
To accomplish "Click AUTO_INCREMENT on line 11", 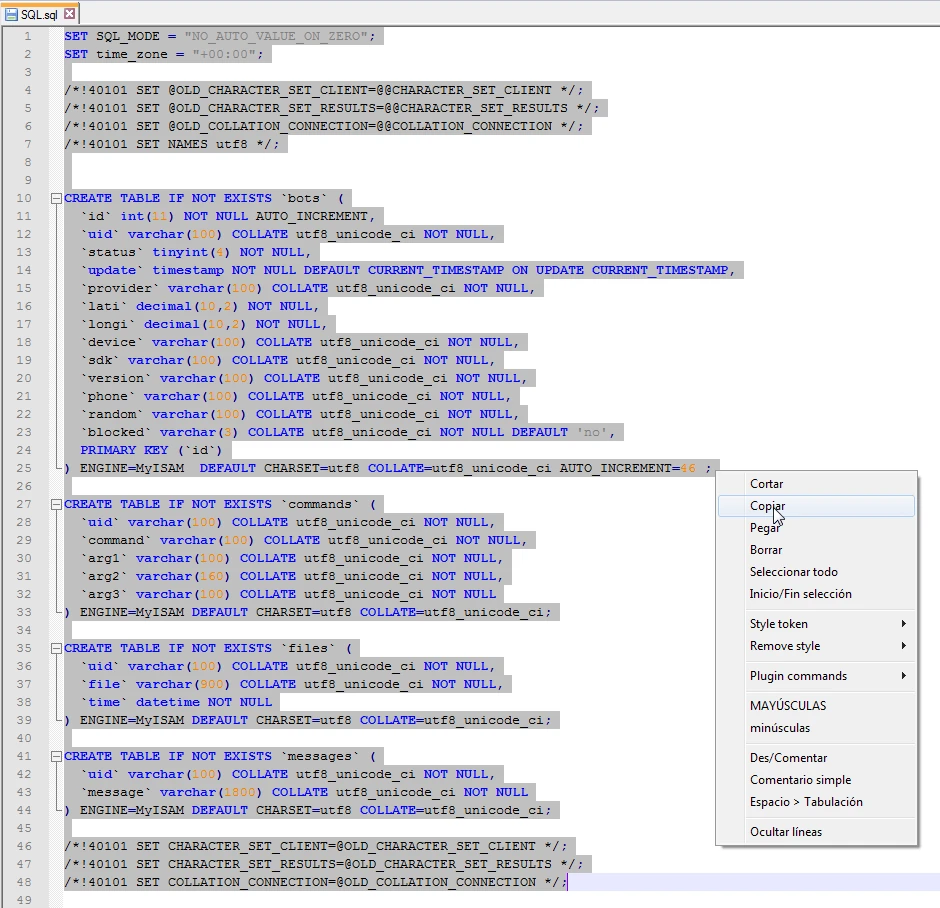I will (312, 216).
